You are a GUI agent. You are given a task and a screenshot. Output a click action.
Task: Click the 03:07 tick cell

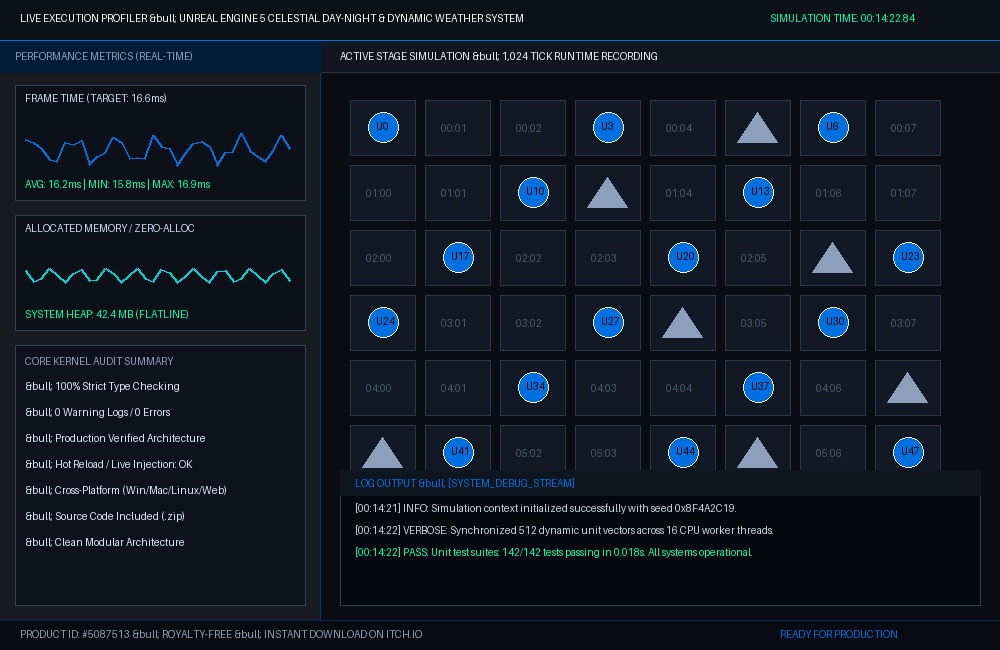[908, 323]
